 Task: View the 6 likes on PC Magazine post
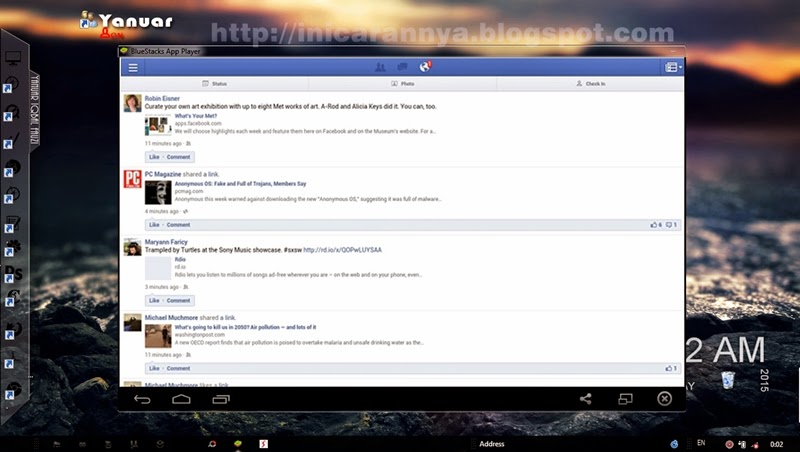(x=656, y=225)
